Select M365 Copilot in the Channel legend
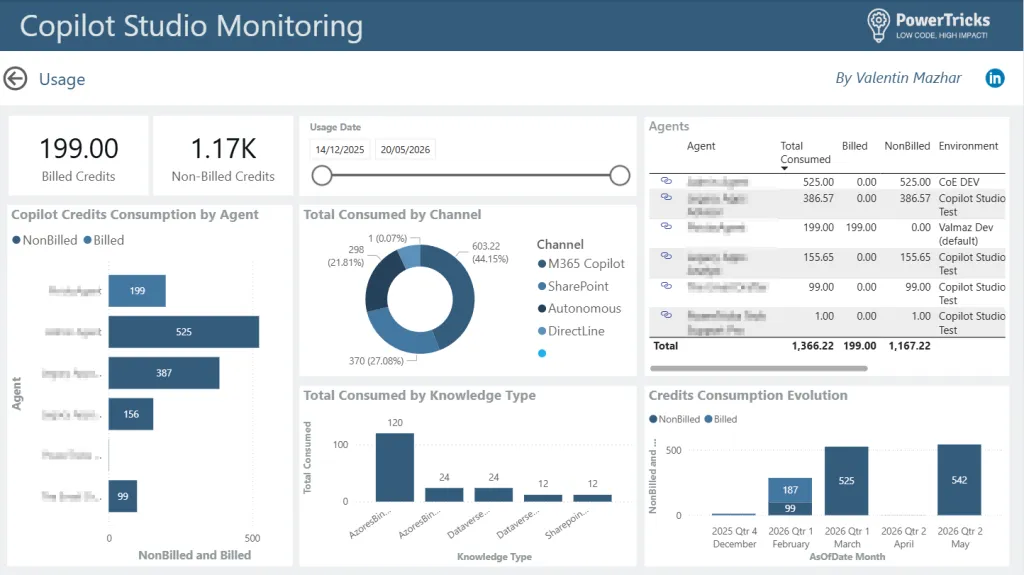 (x=581, y=264)
